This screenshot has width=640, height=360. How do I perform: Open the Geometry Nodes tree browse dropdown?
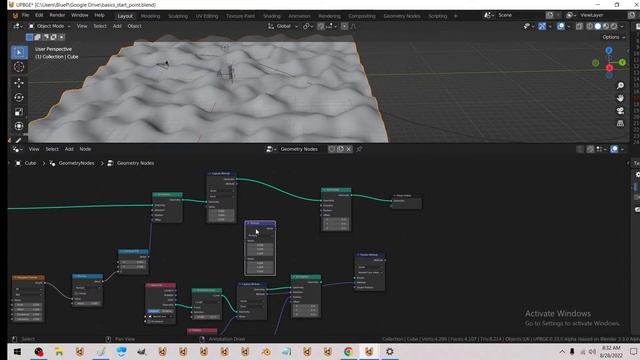pyautogui.click(x=270, y=149)
